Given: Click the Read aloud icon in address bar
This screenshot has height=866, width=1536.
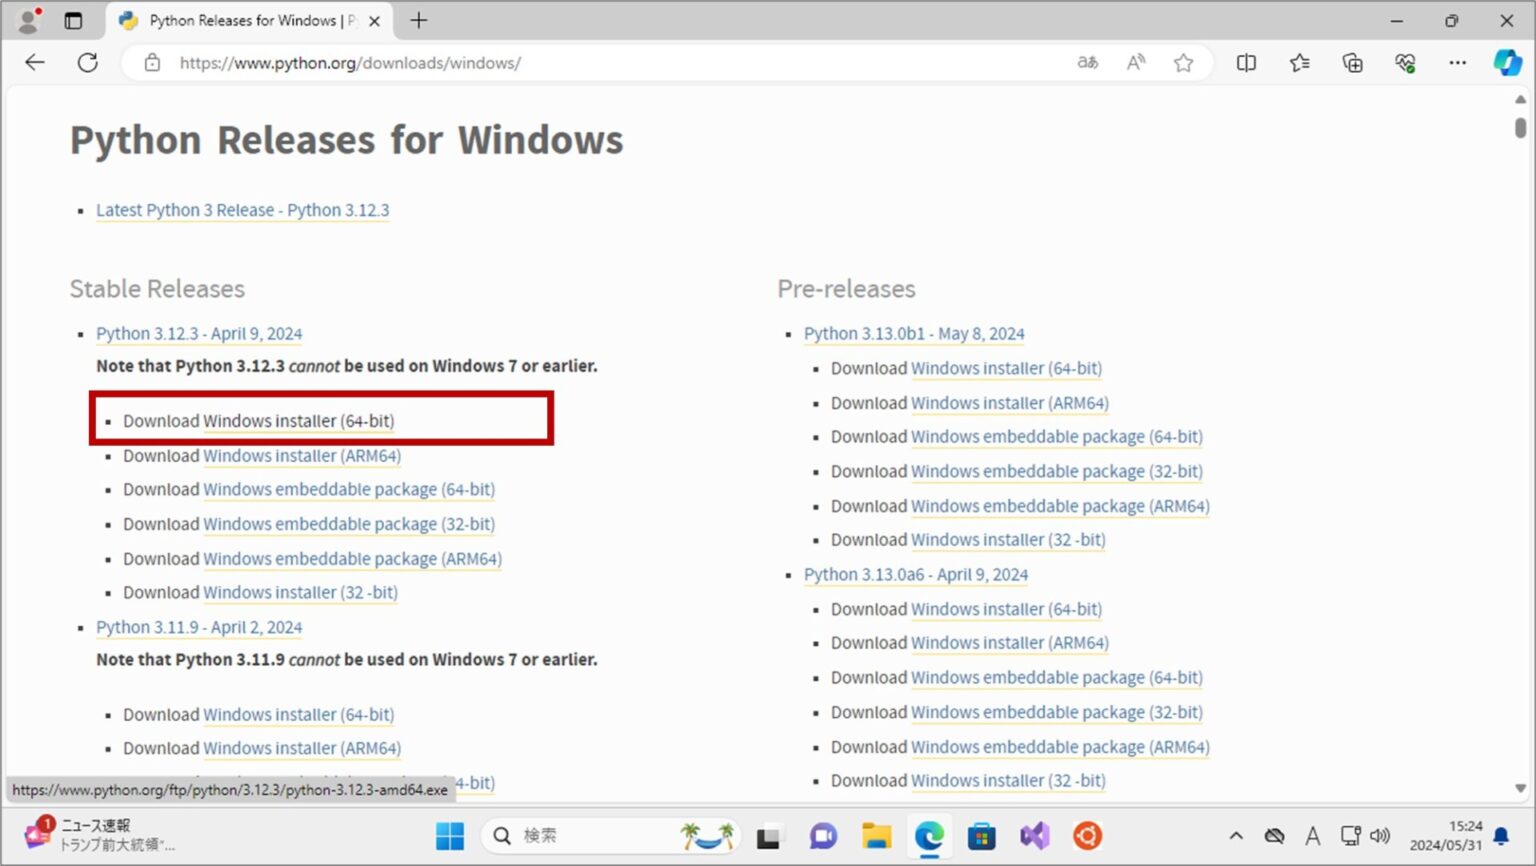Looking at the screenshot, I should pos(1135,63).
